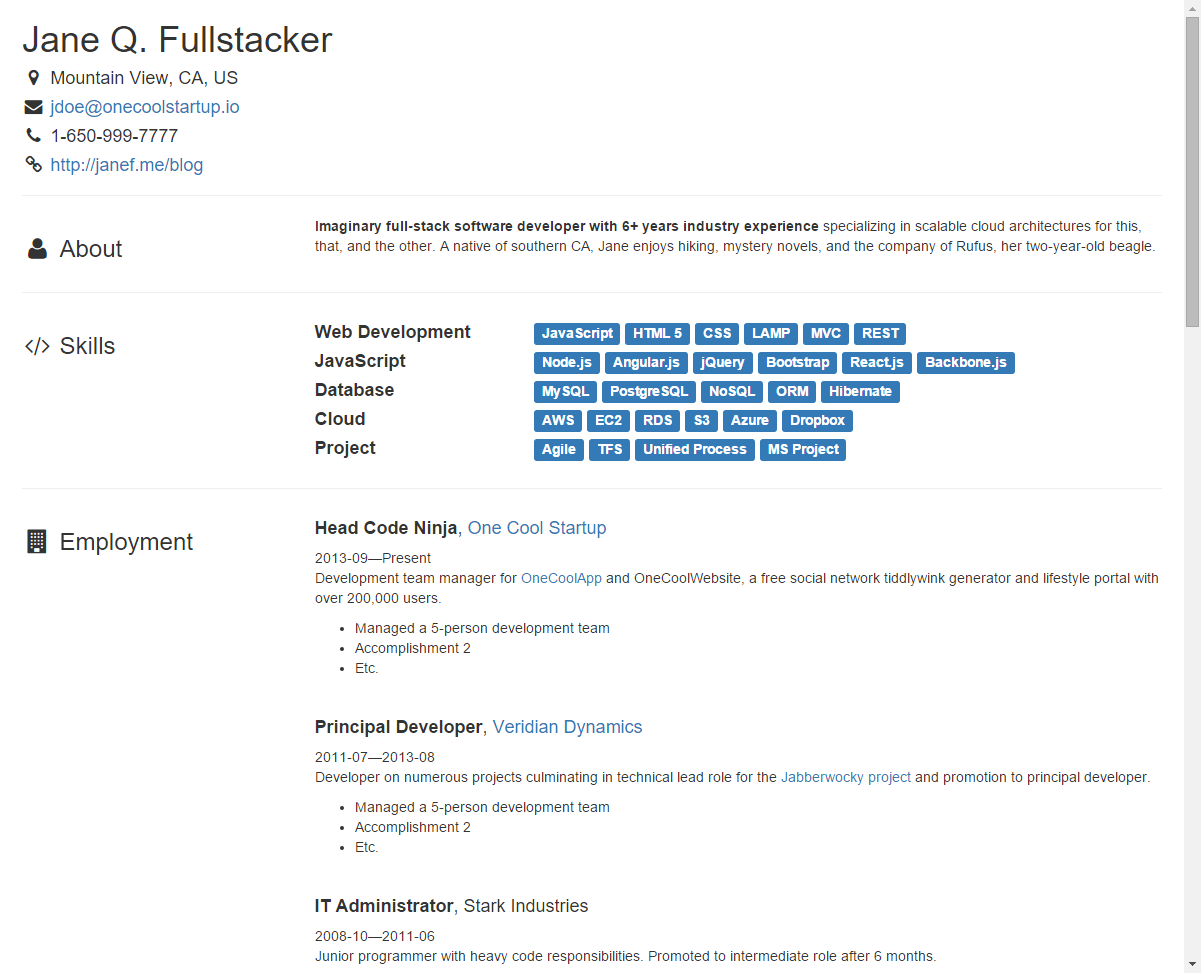Click the chain link website icon
Screen dimensions: 1201x973
coord(34,165)
